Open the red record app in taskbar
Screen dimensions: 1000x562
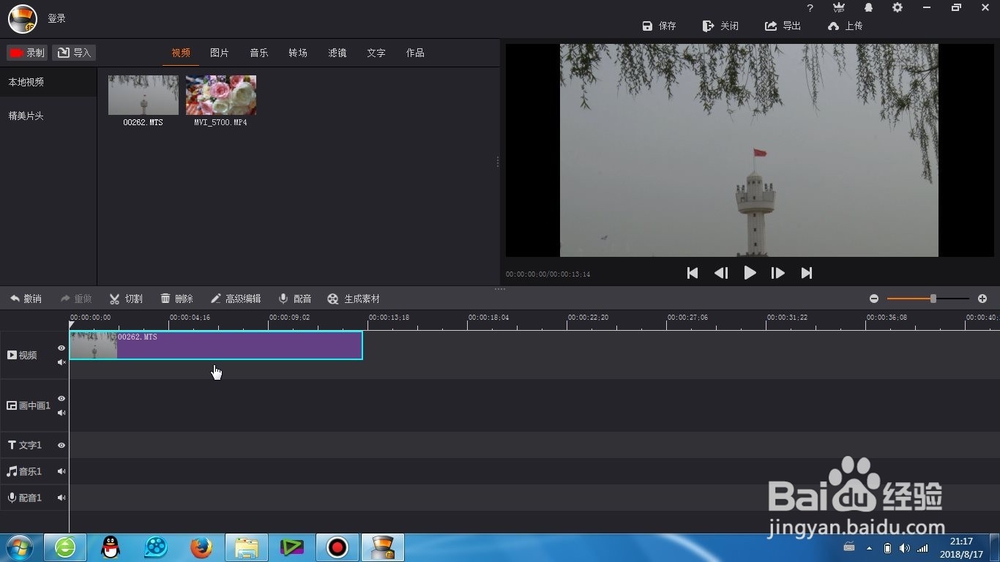(337, 547)
